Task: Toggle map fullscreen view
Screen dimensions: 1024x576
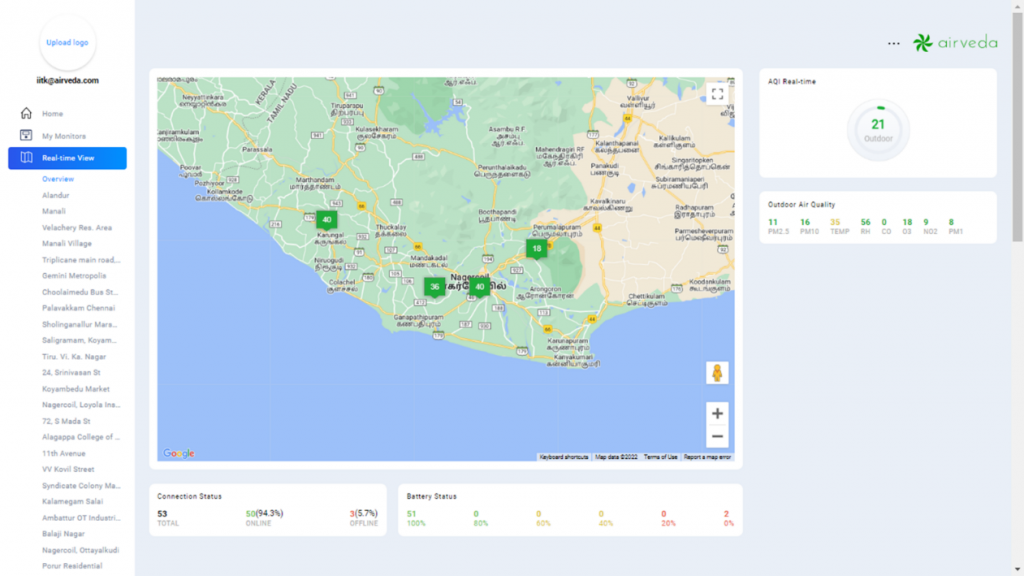Action: click(x=716, y=94)
